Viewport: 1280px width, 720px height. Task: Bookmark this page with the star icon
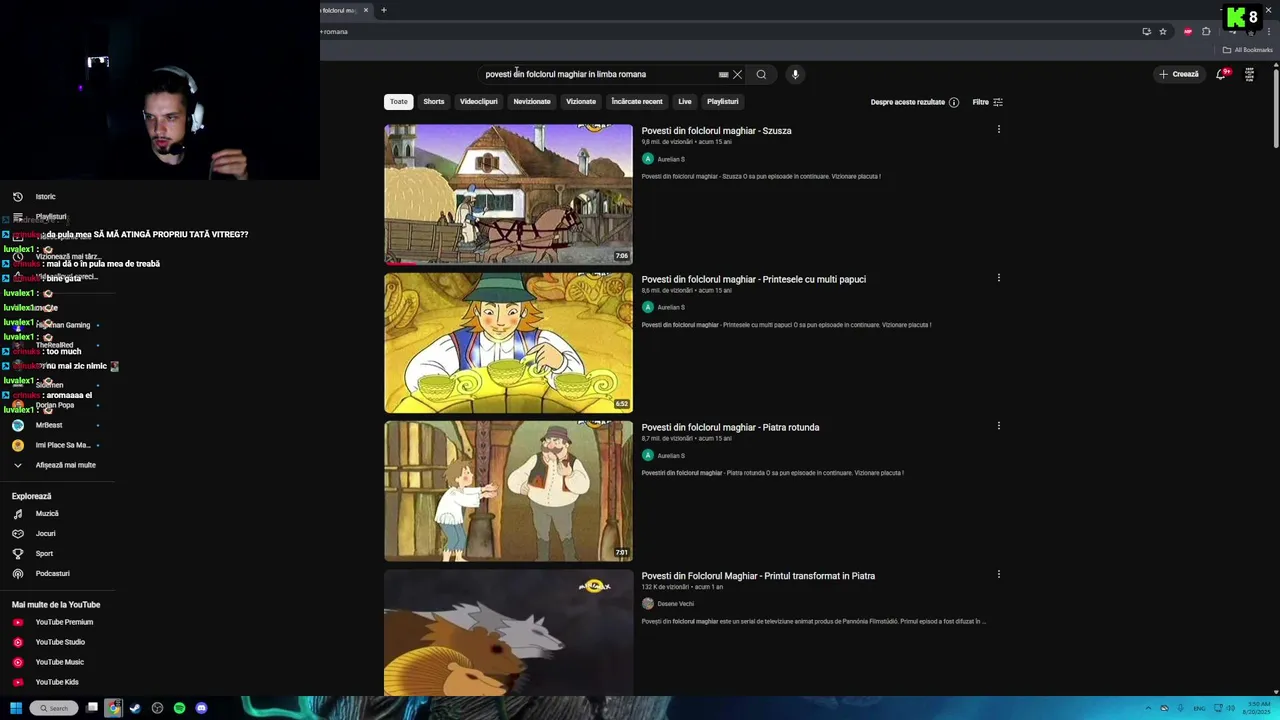pyautogui.click(x=1163, y=32)
